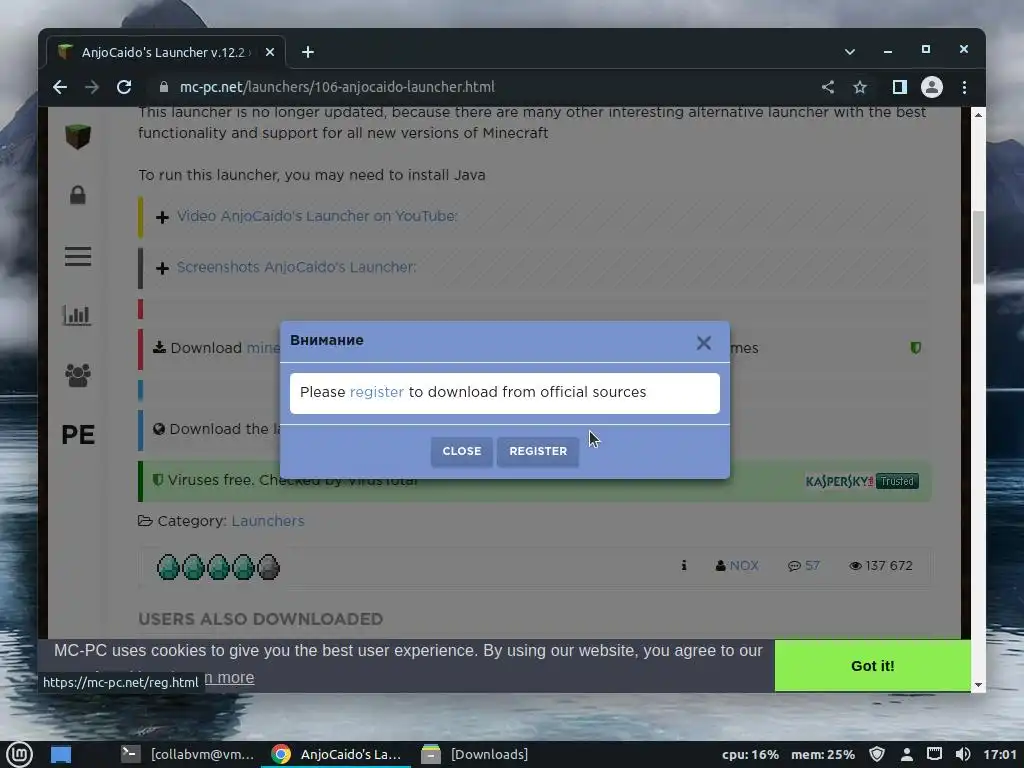The height and width of the screenshot is (768, 1024).
Task: Dismiss the Внимание dialog with X icon
Action: [x=703, y=343]
